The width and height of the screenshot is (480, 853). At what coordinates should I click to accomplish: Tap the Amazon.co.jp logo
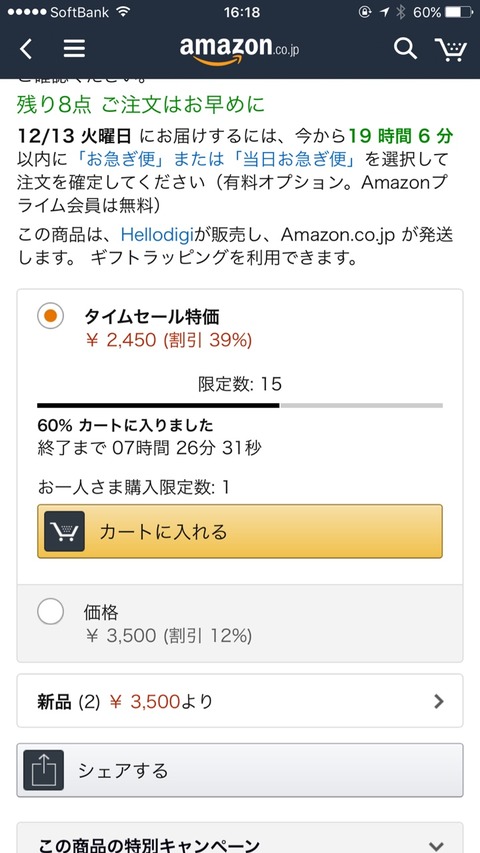(239, 50)
